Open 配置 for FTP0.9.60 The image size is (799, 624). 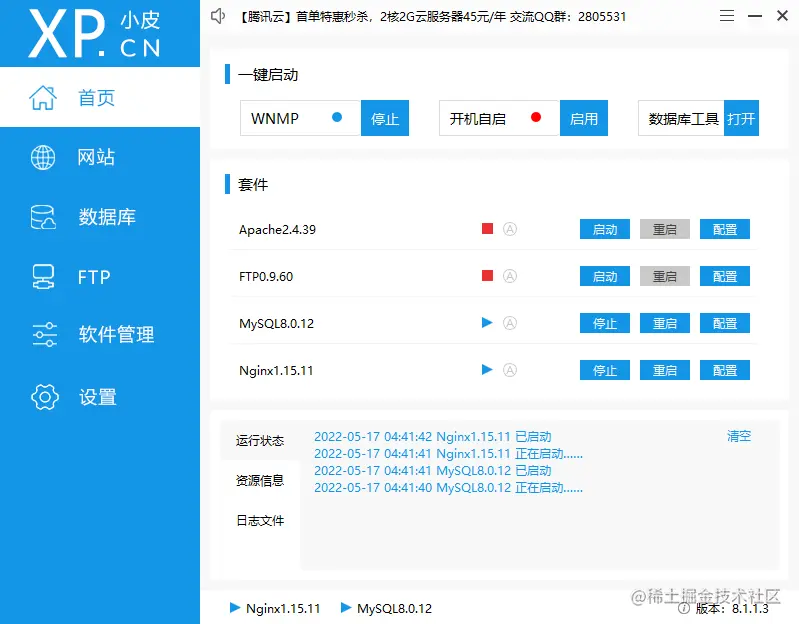[x=725, y=276]
